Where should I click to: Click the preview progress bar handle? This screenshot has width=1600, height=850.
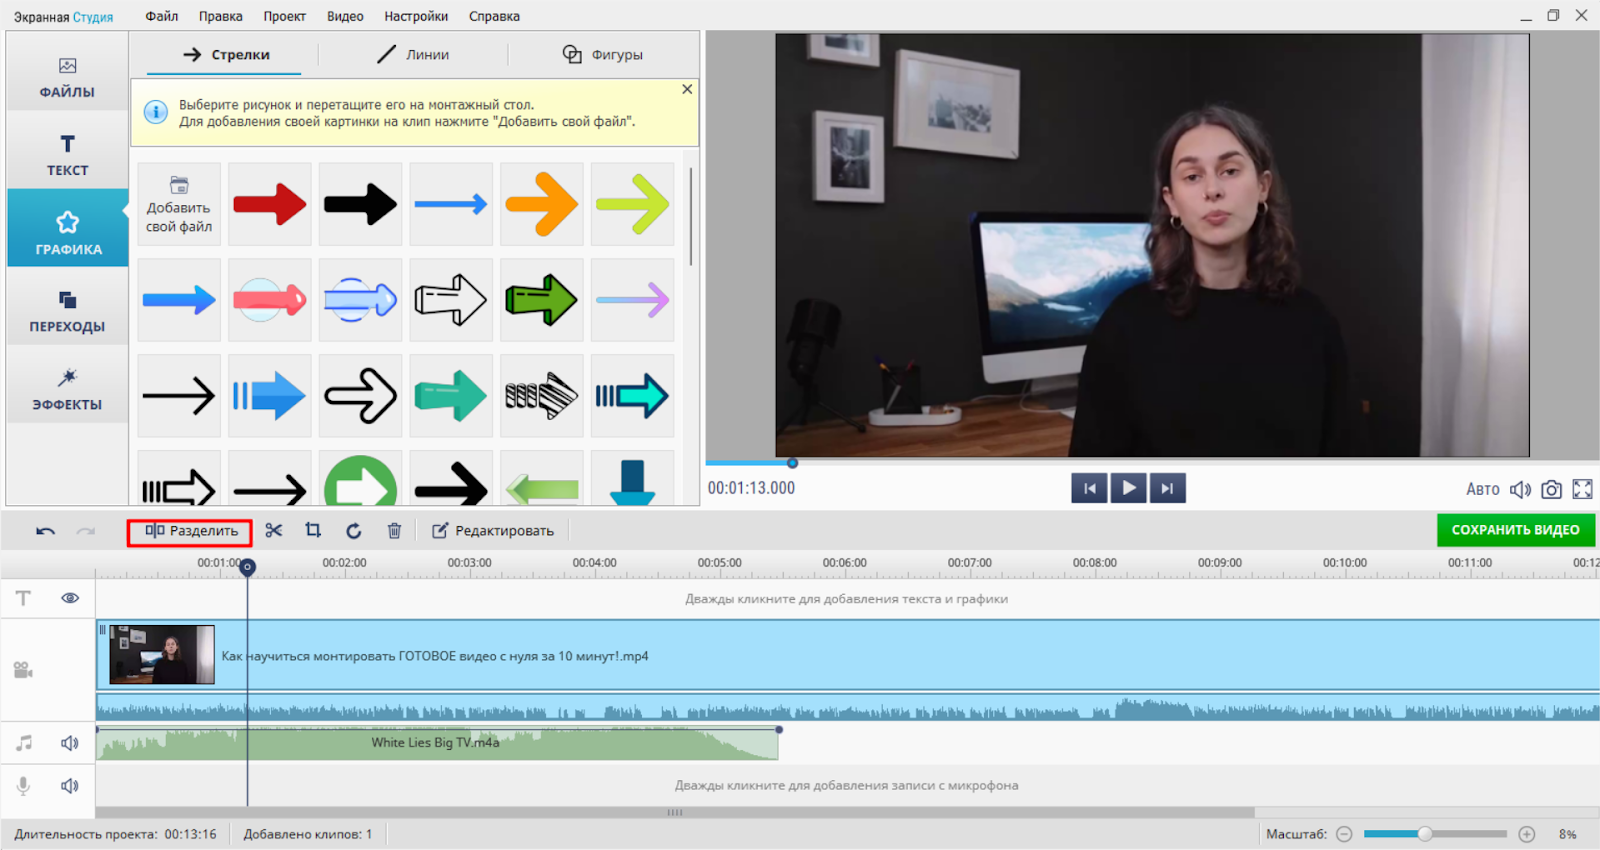tap(792, 463)
